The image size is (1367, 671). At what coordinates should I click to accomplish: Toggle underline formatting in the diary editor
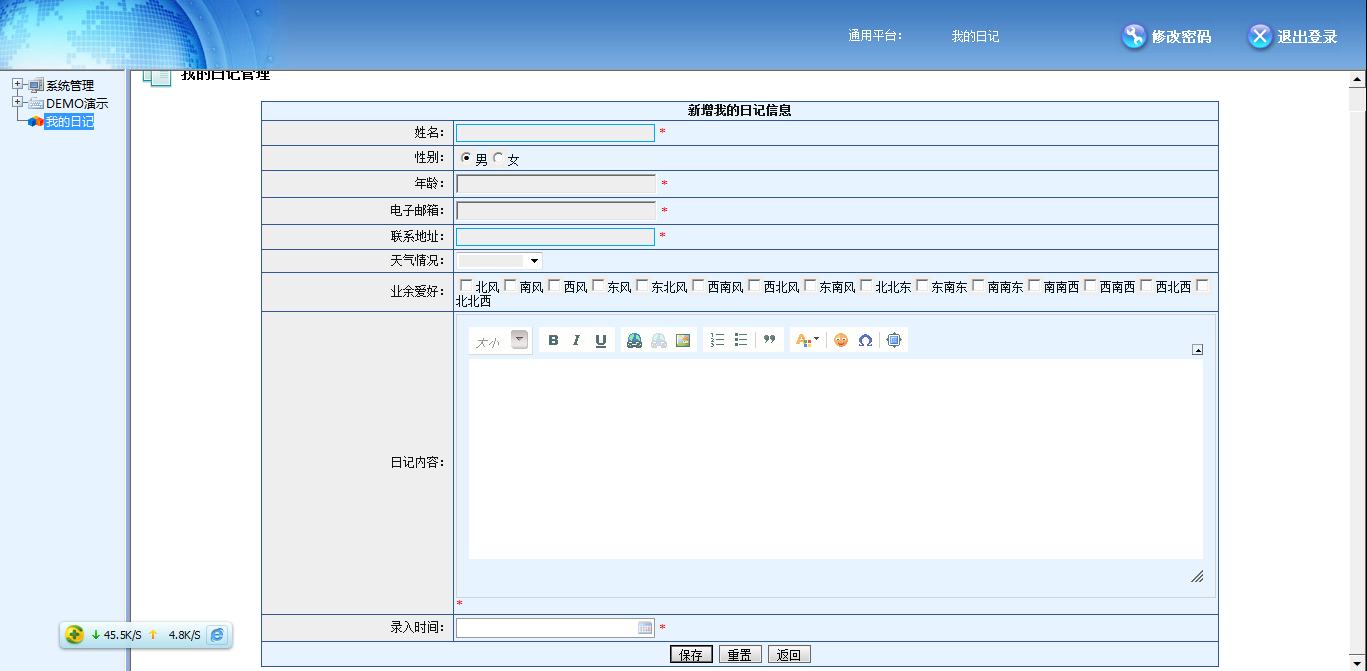point(601,340)
